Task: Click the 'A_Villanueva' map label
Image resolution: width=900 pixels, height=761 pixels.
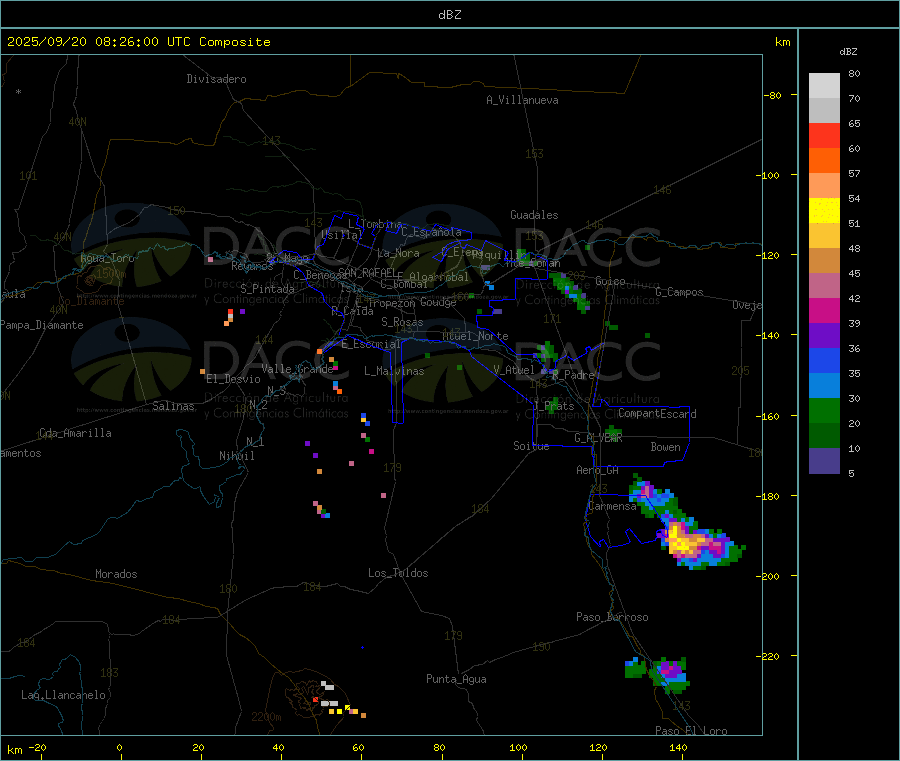Action: (x=522, y=100)
